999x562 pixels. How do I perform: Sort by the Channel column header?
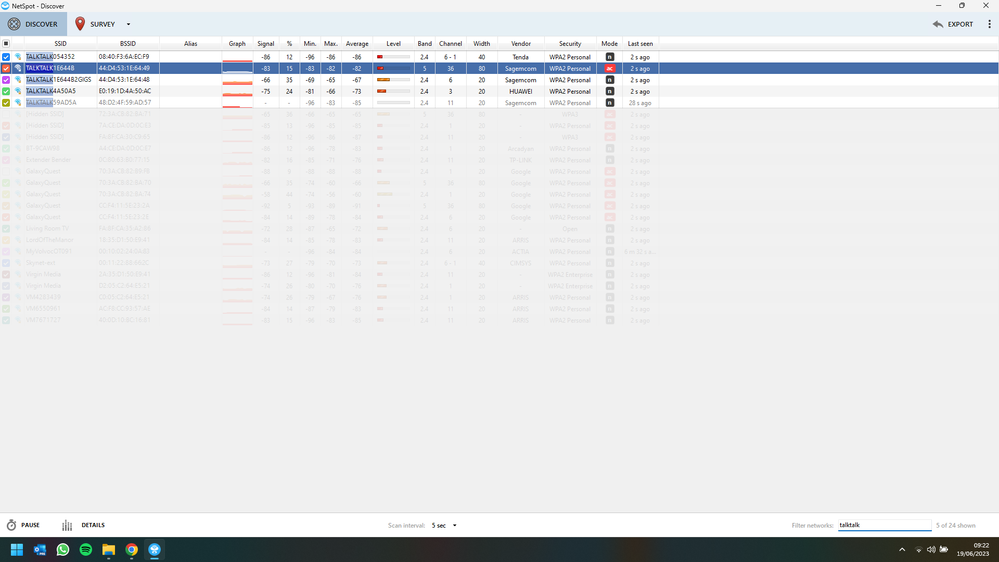pos(451,44)
